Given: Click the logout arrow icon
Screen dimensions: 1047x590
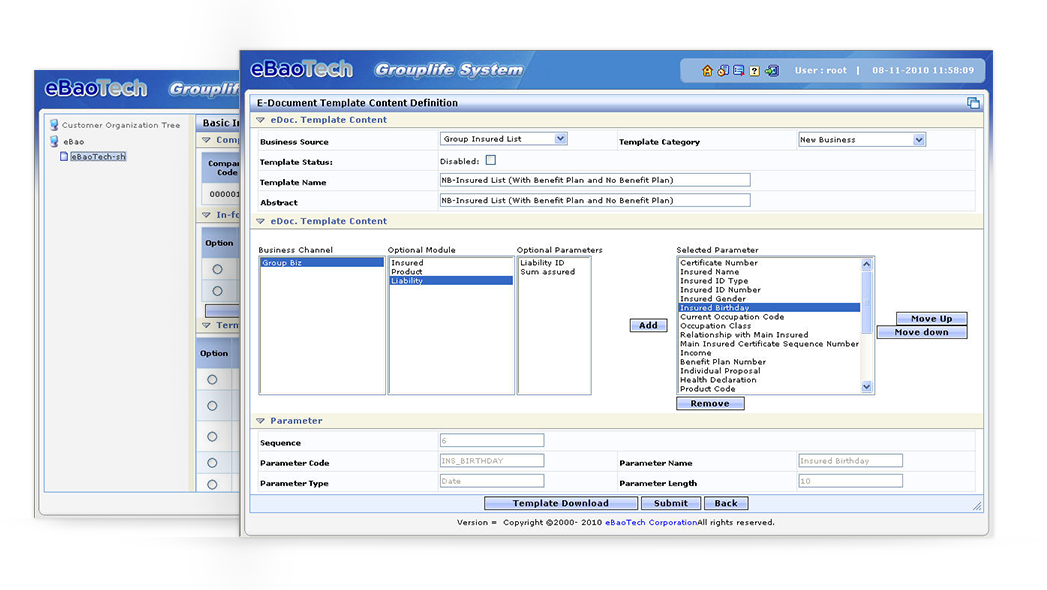Looking at the screenshot, I should click(x=772, y=71).
